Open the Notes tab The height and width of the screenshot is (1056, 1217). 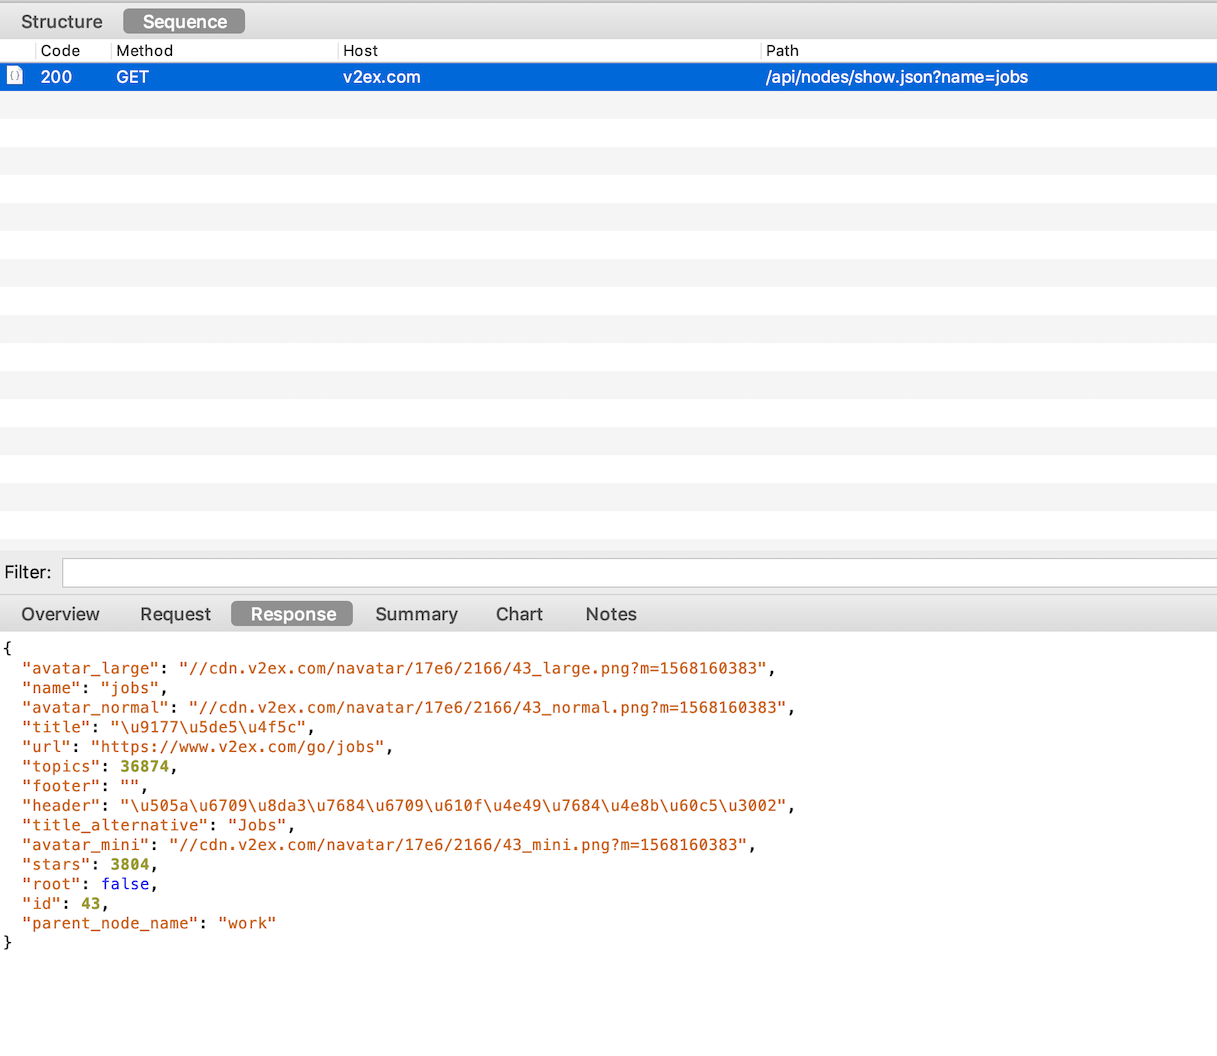611,614
